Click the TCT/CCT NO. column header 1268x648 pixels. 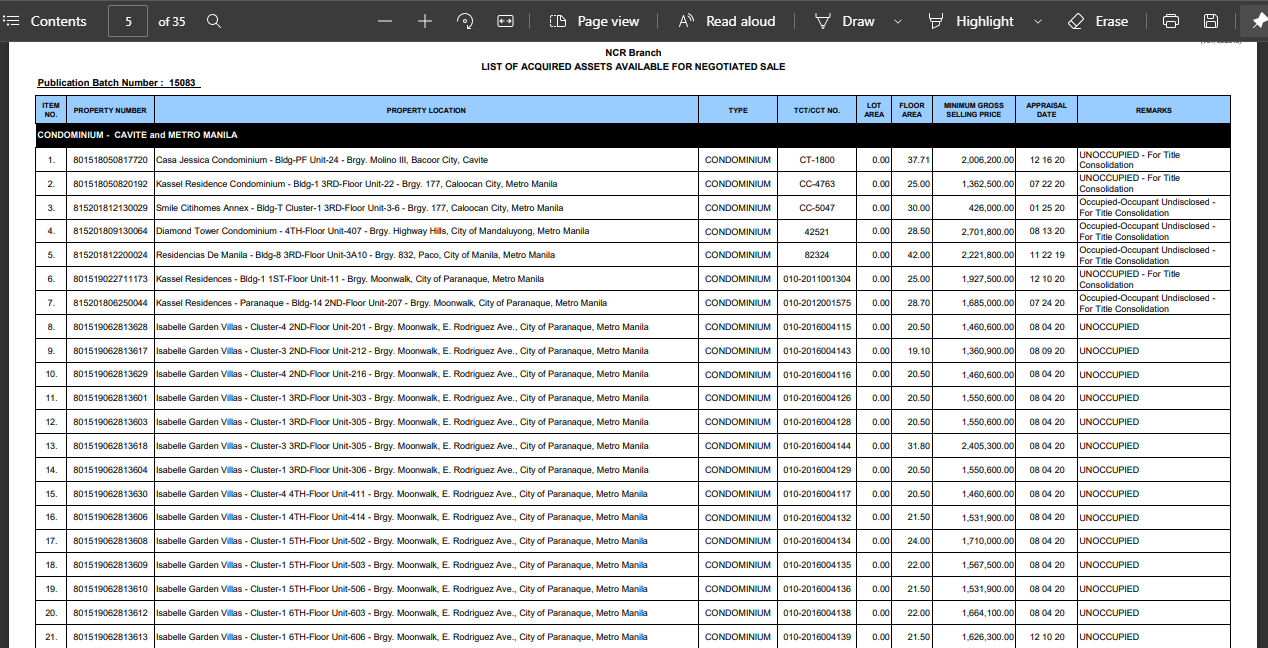[817, 110]
